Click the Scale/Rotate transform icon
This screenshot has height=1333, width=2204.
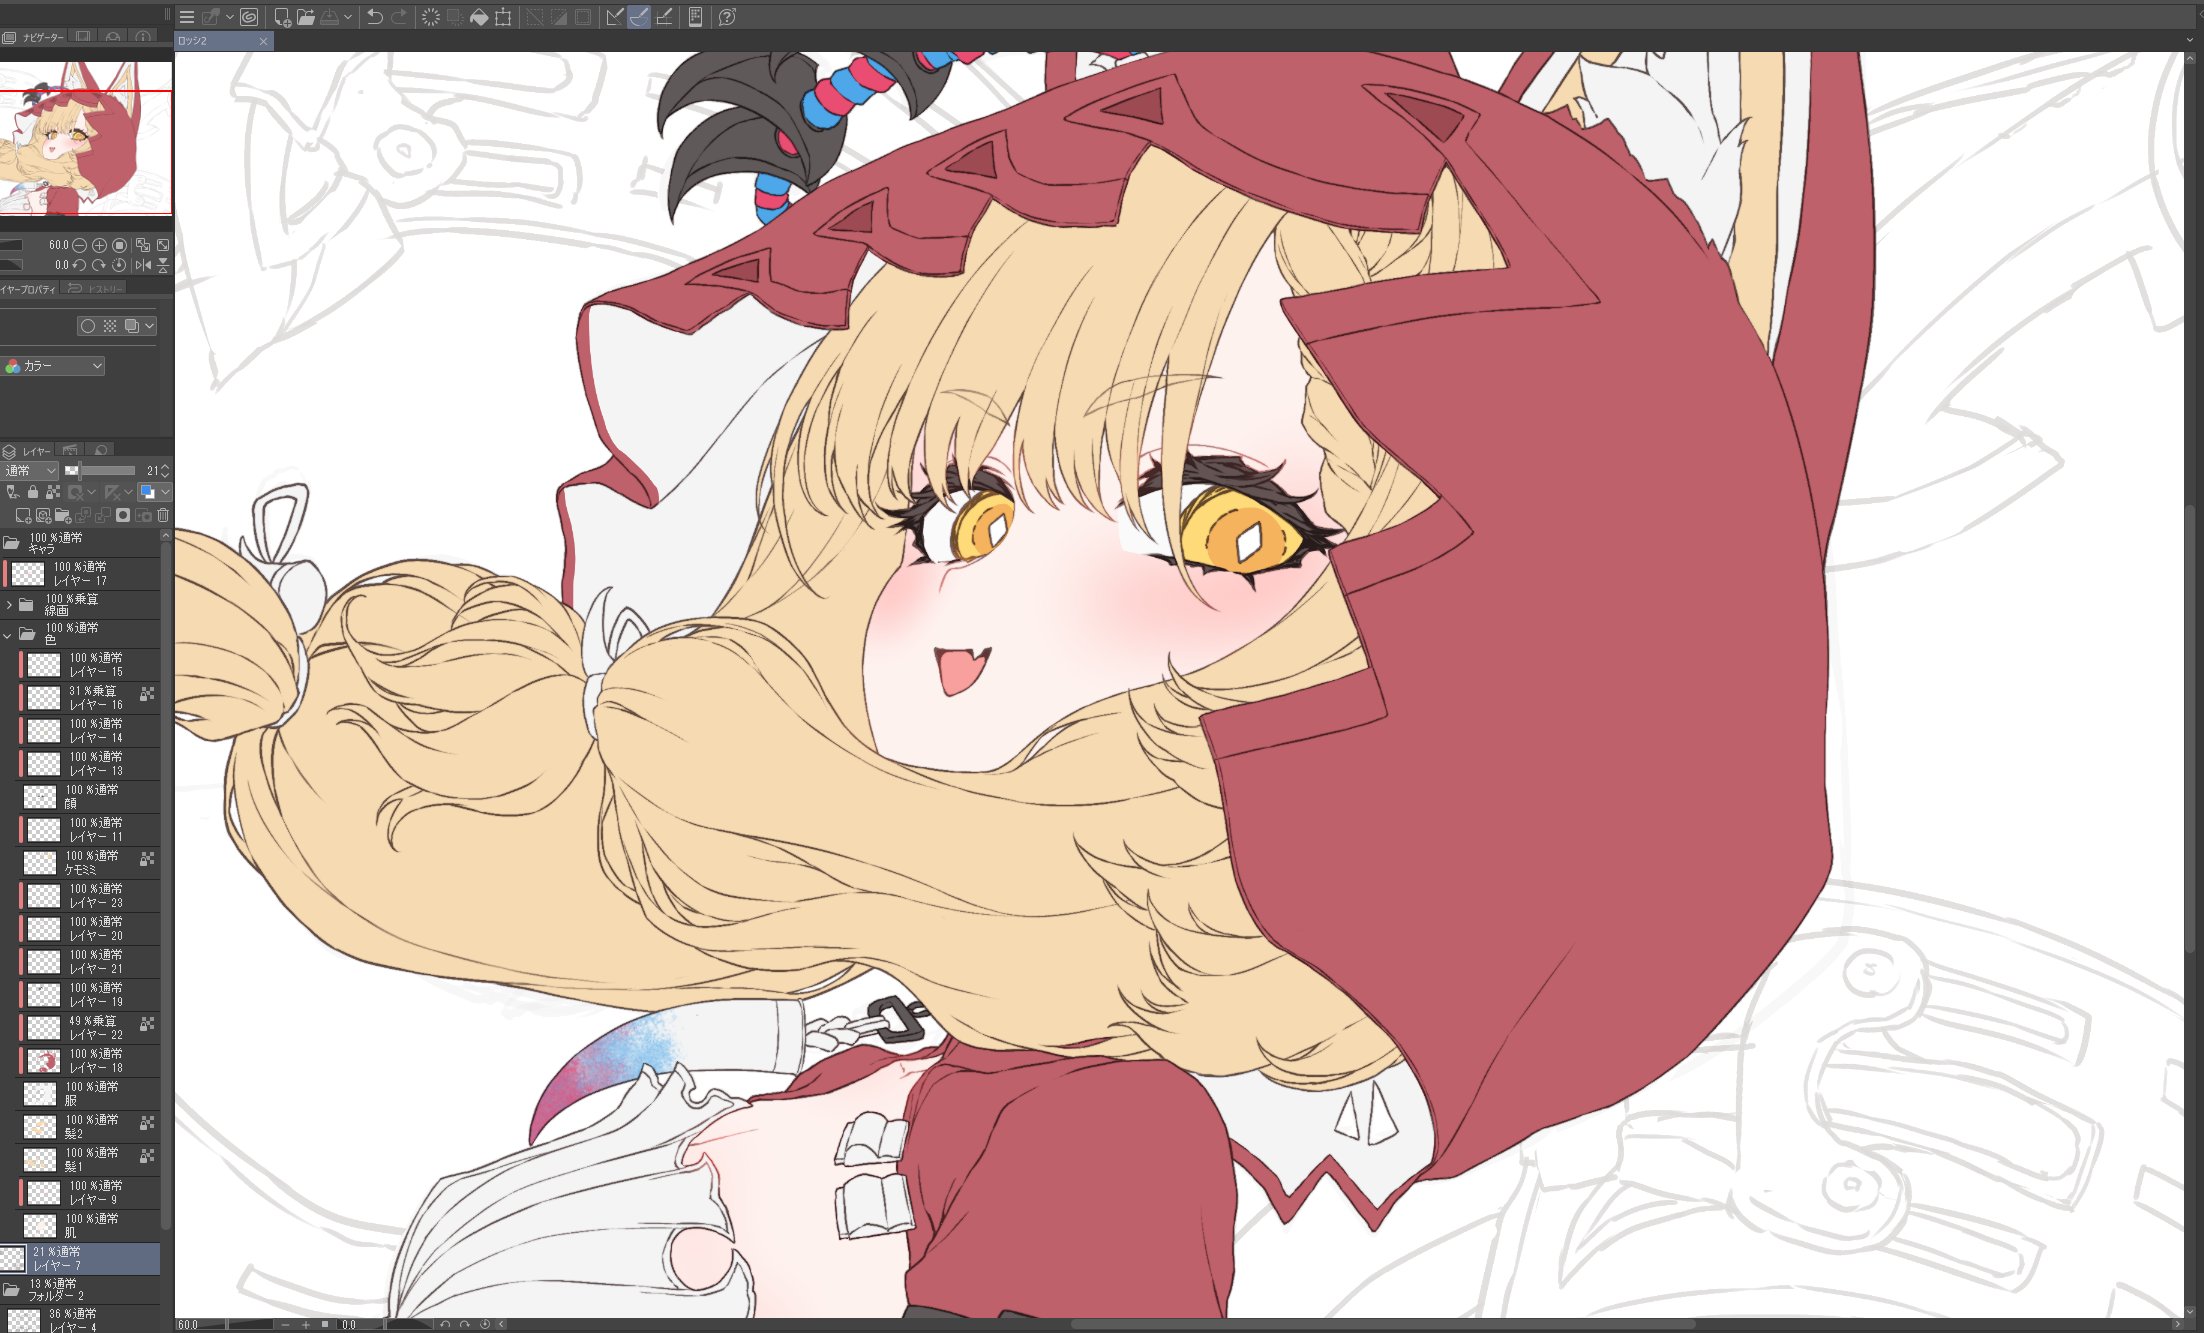coord(503,17)
